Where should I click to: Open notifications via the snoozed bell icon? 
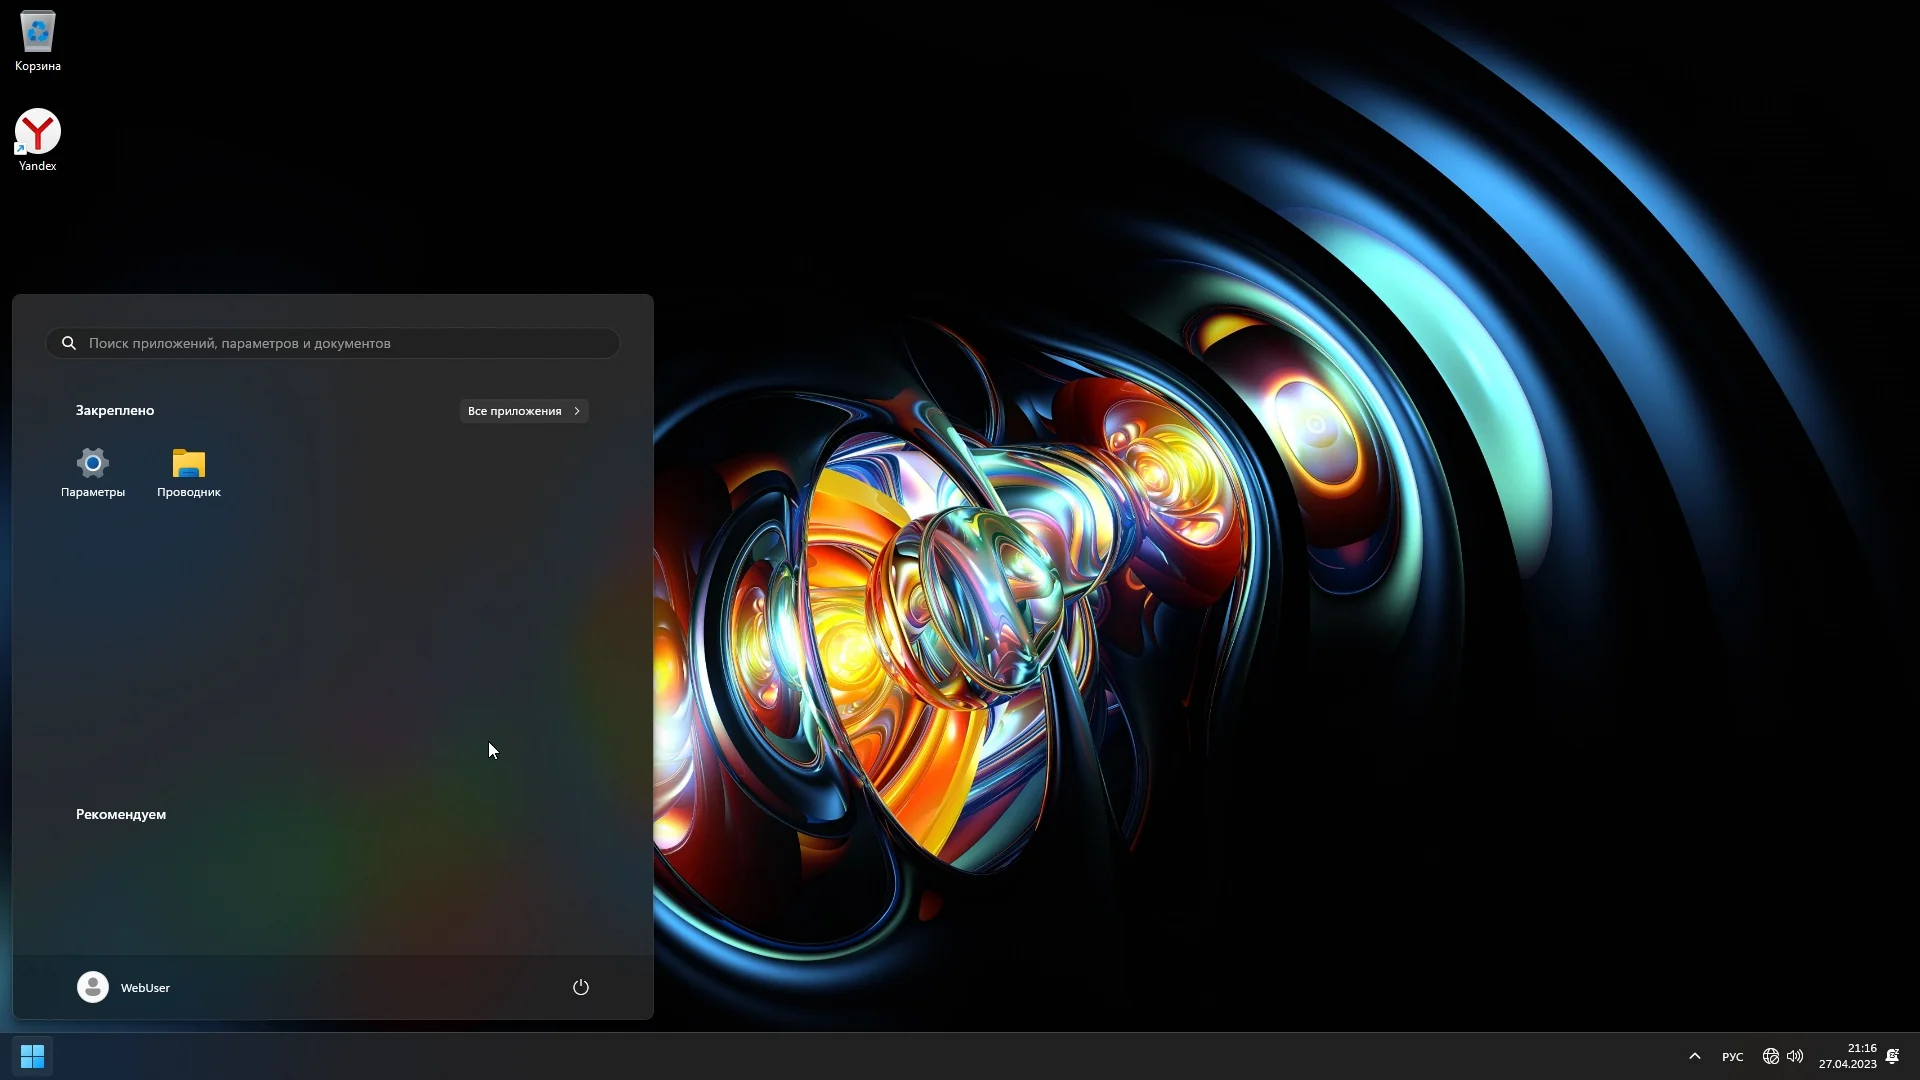coord(1892,1056)
